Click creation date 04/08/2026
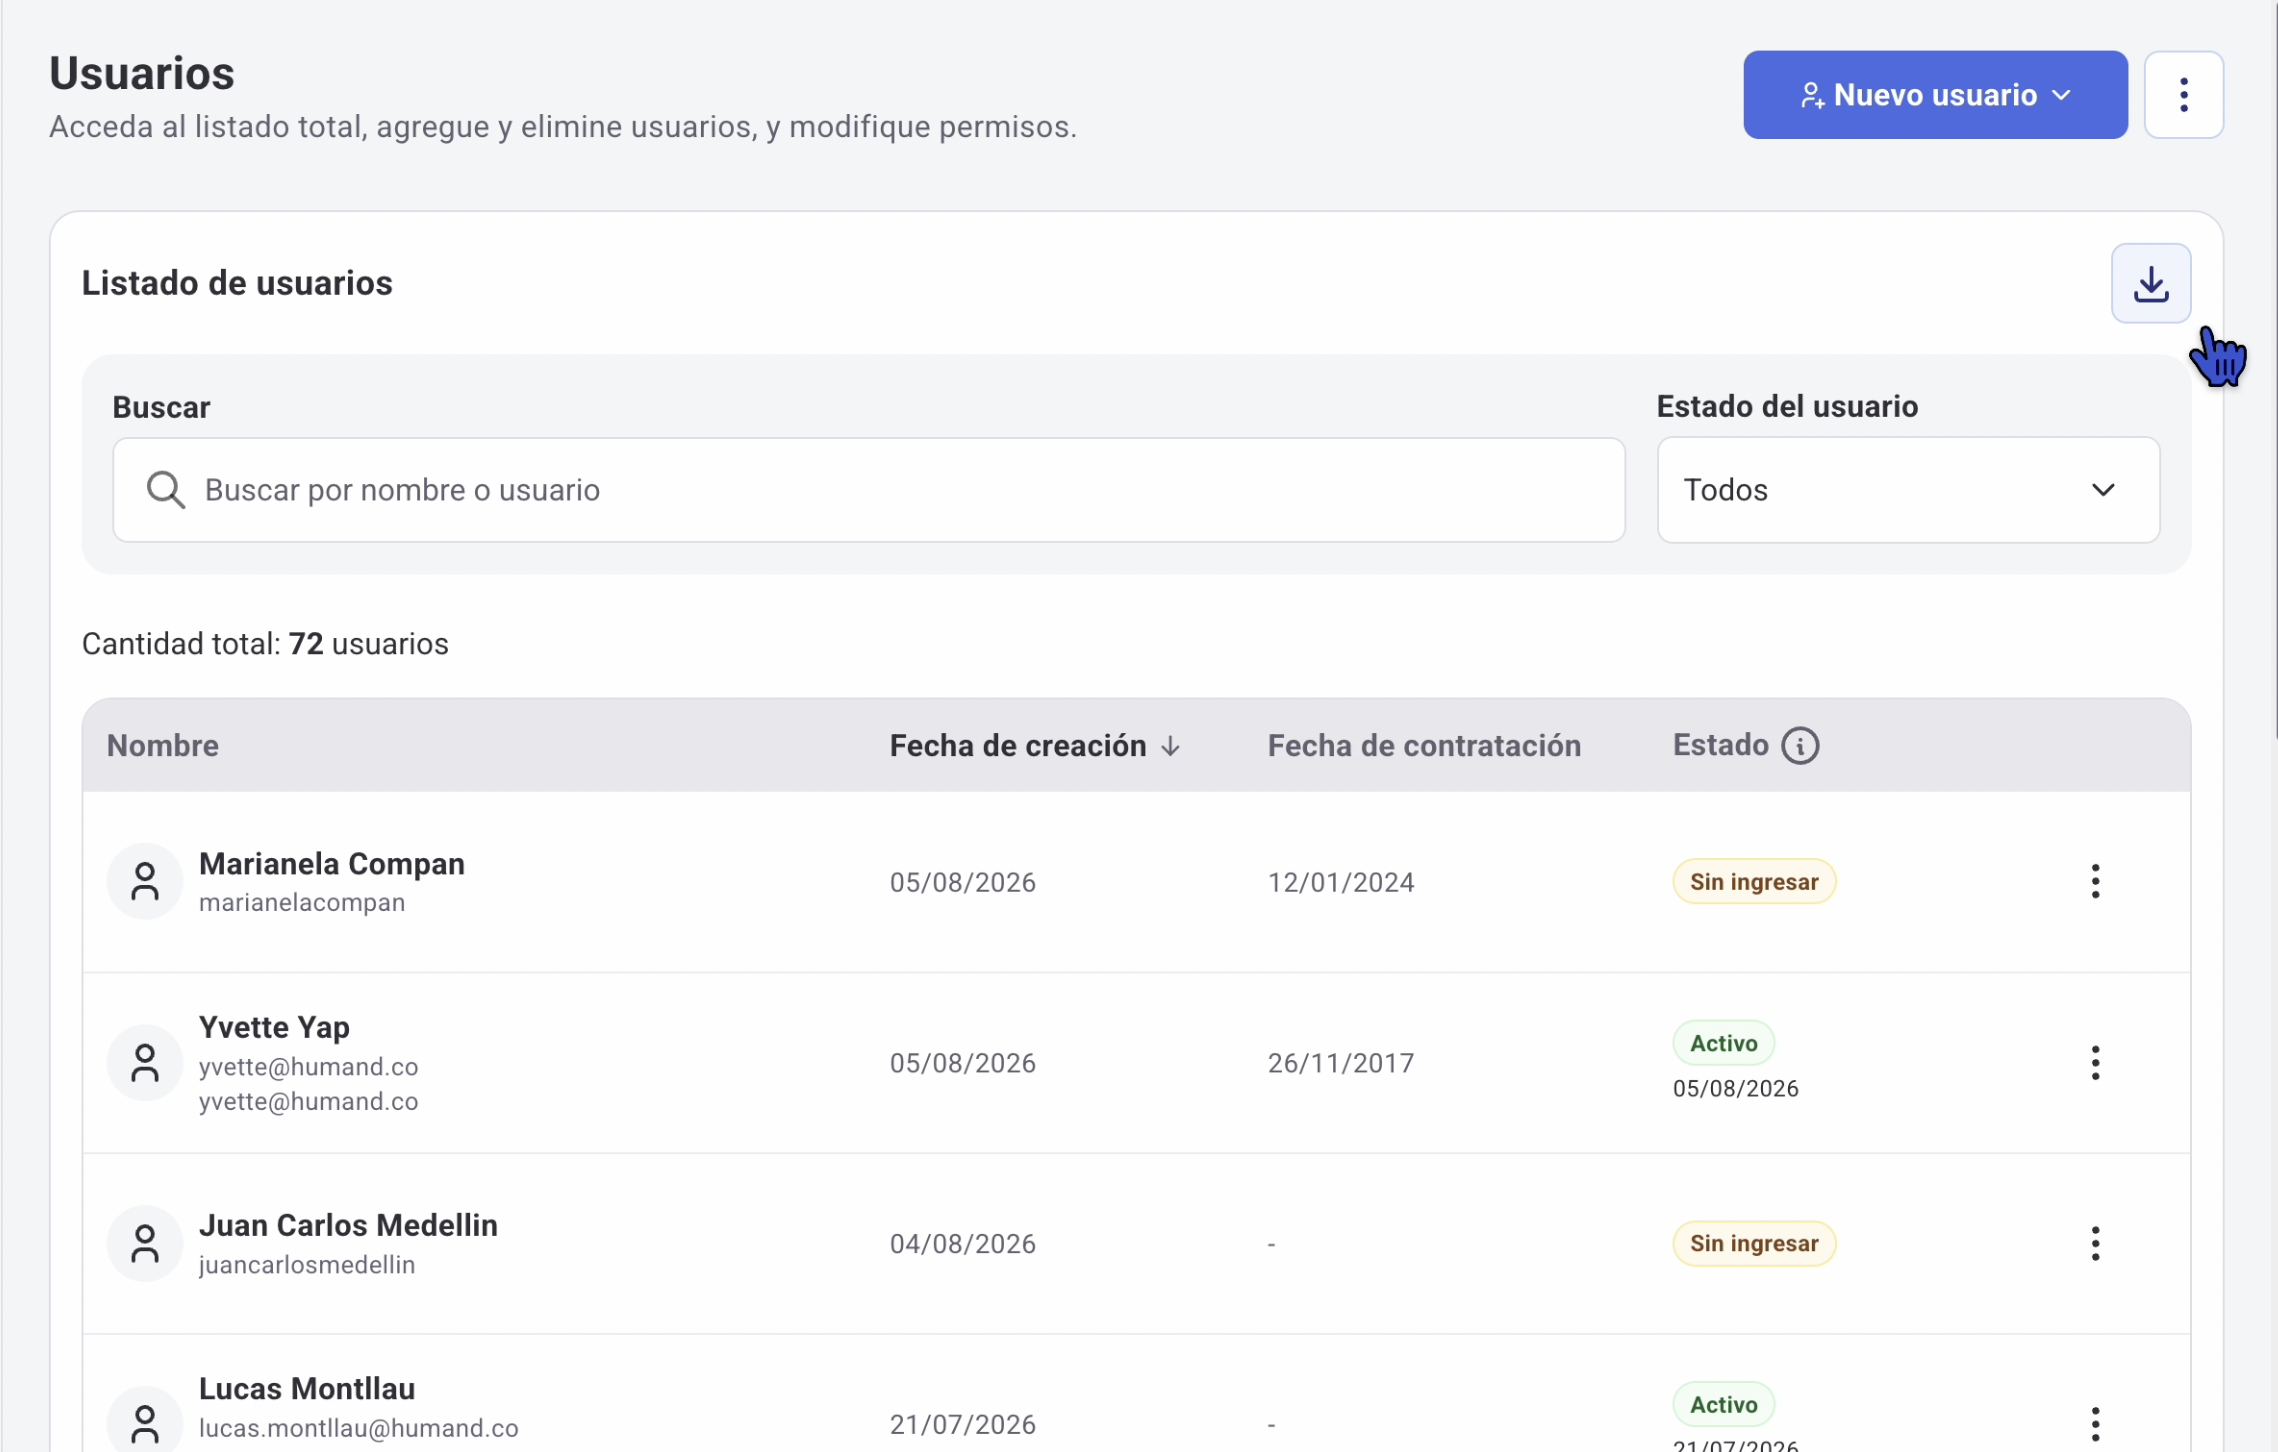The height and width of the screenshot is (1452, 2278). point(962,1244)
